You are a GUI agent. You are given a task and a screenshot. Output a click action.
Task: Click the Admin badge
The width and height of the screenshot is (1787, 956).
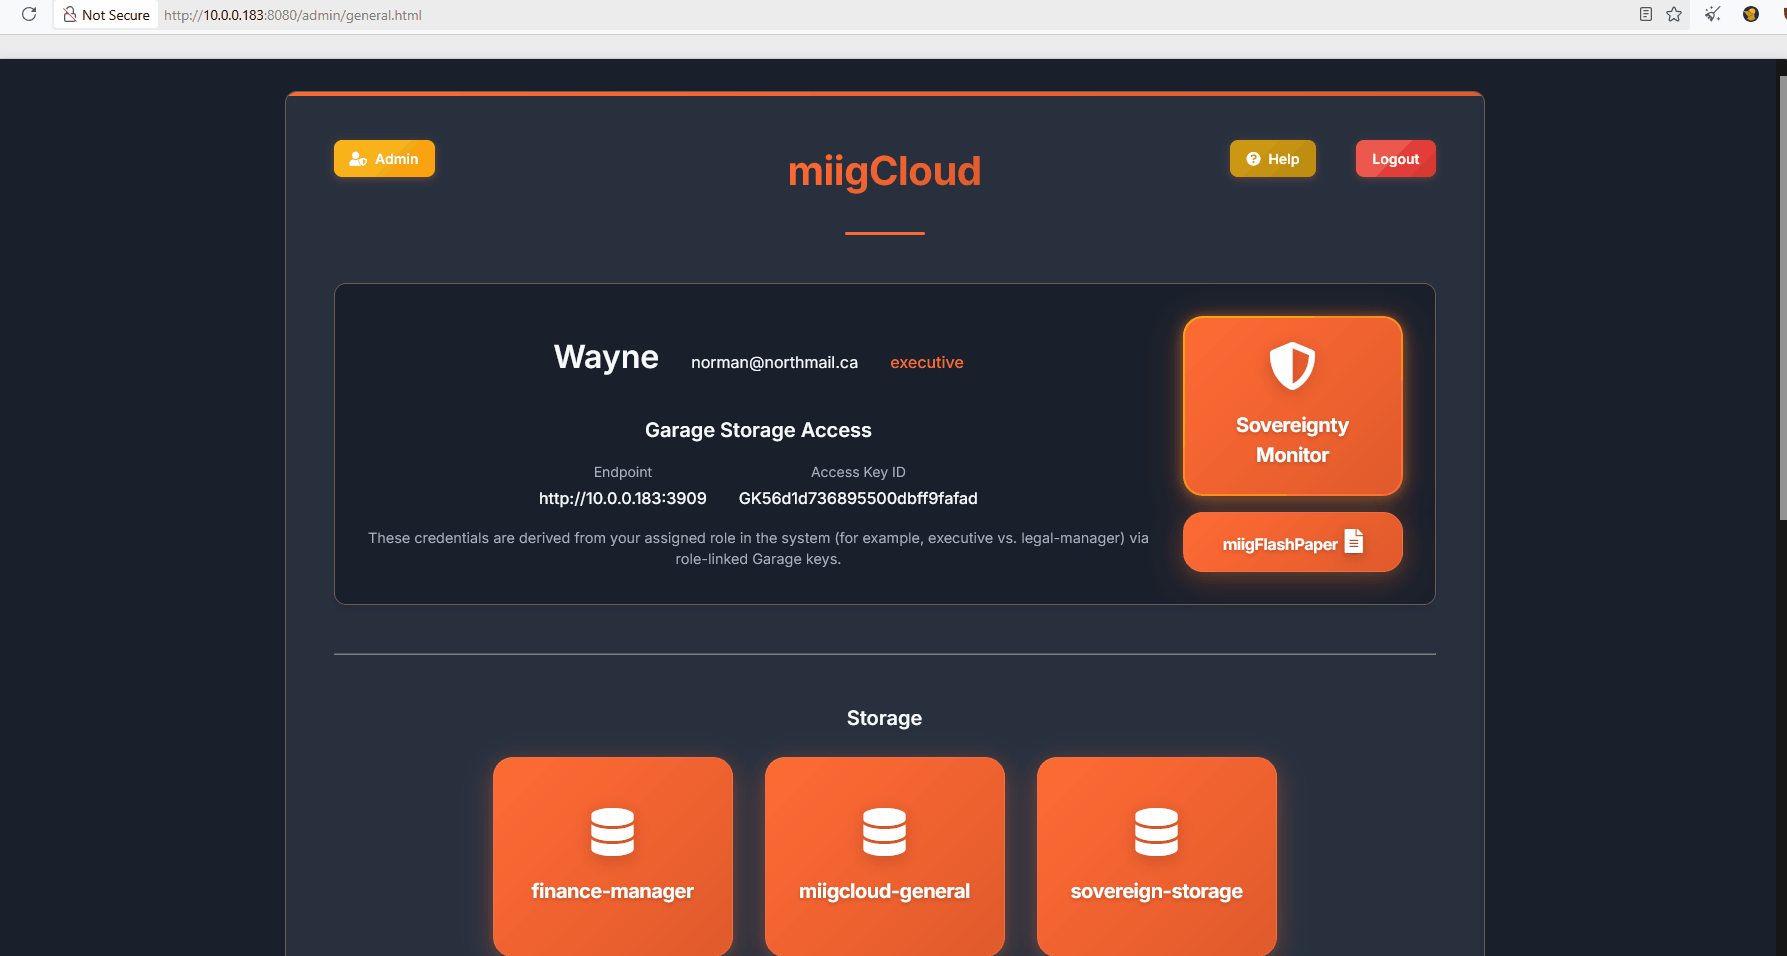tap(384, 158)
